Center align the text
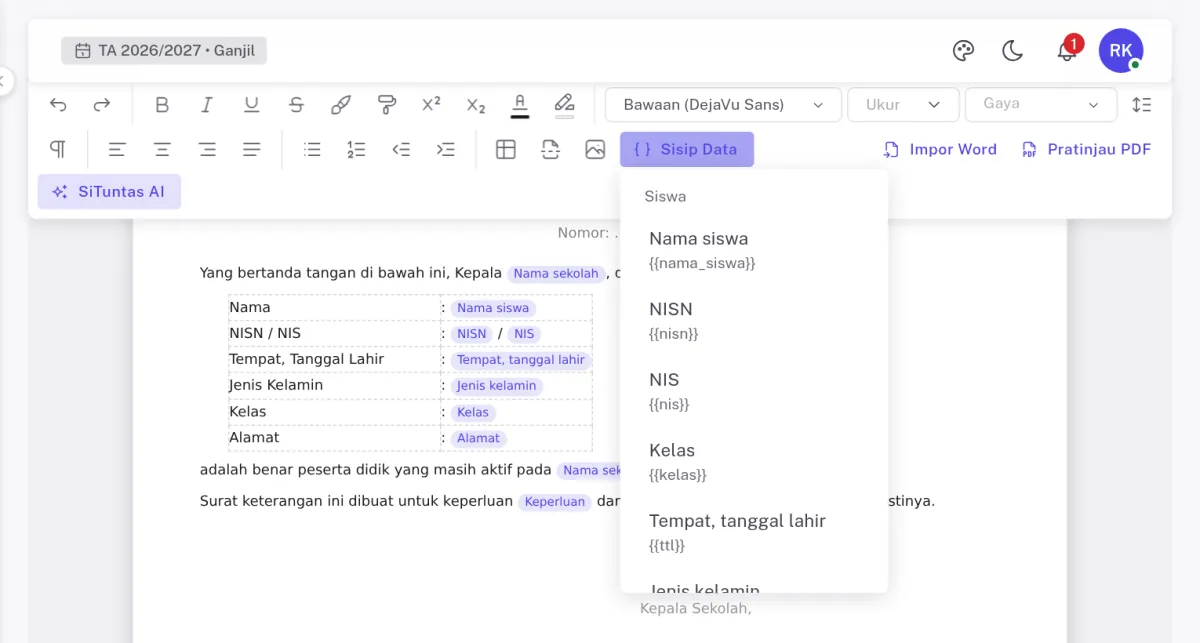Screen dimensions: 1200x643 pyautogui.click(x=162, y=150)
